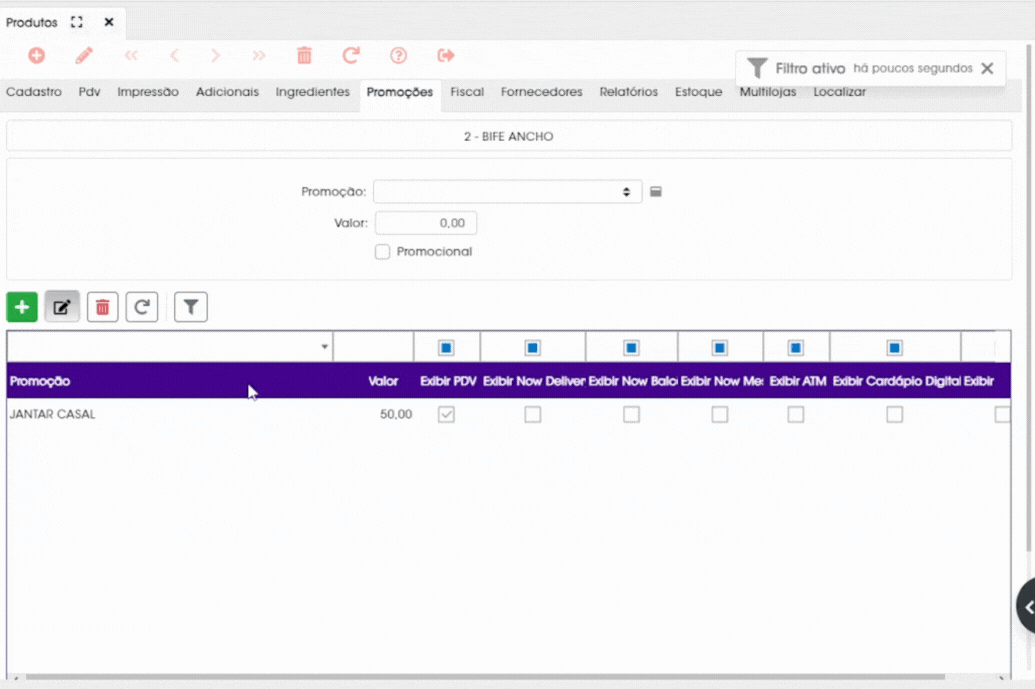The width and height of the screenshot is (1035, 689).
Task: Switch to the Fornecedores tab
Action: tap(541, 92)
